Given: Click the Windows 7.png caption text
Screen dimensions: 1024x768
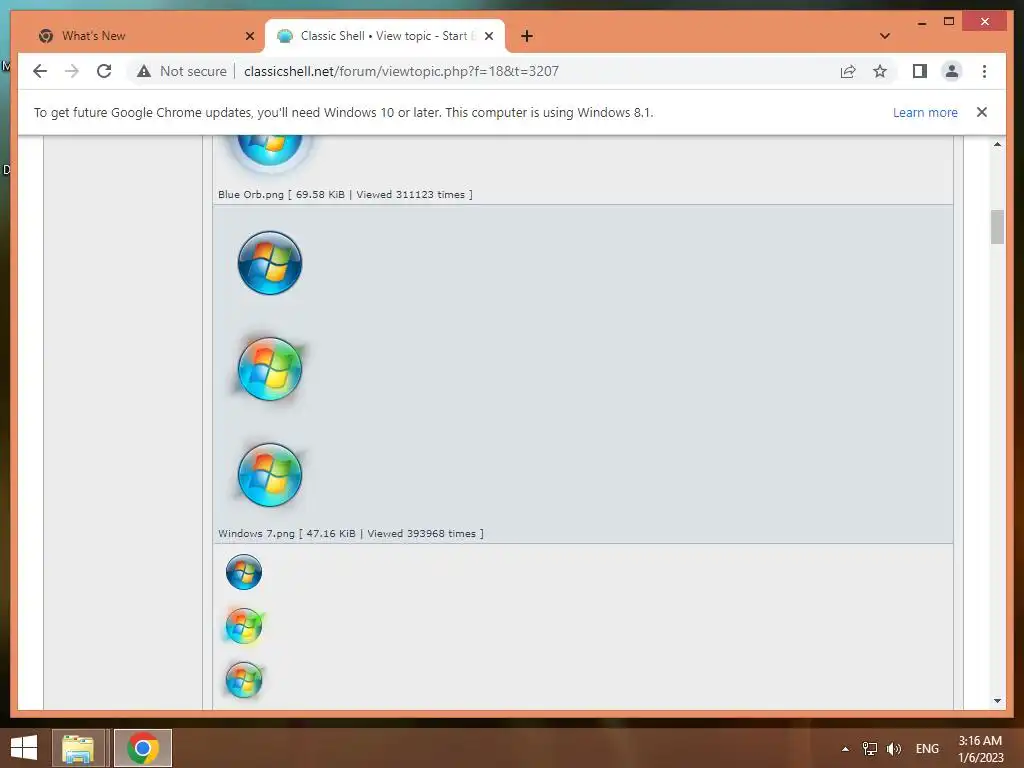Looking at the screenshot, I should 351,534.
